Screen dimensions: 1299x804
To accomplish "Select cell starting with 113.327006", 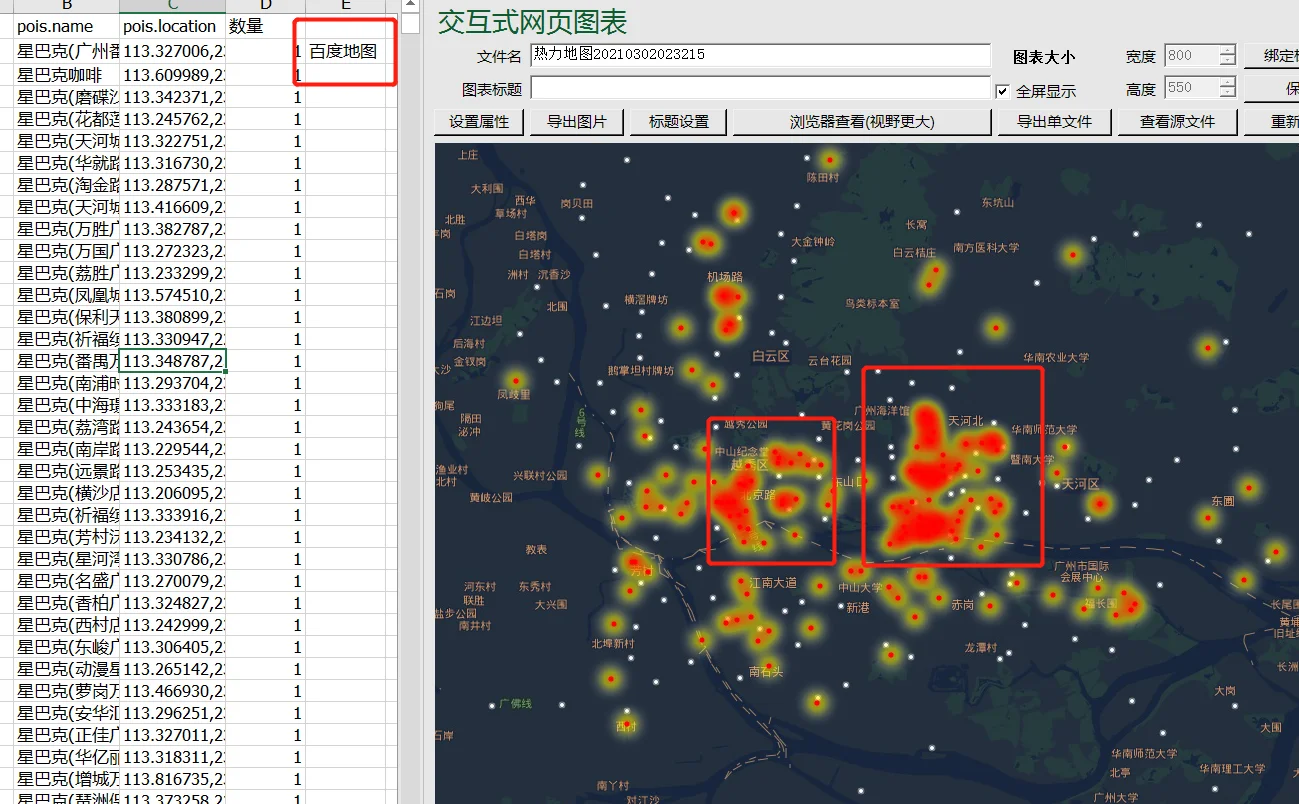I will tap(172, 51).
